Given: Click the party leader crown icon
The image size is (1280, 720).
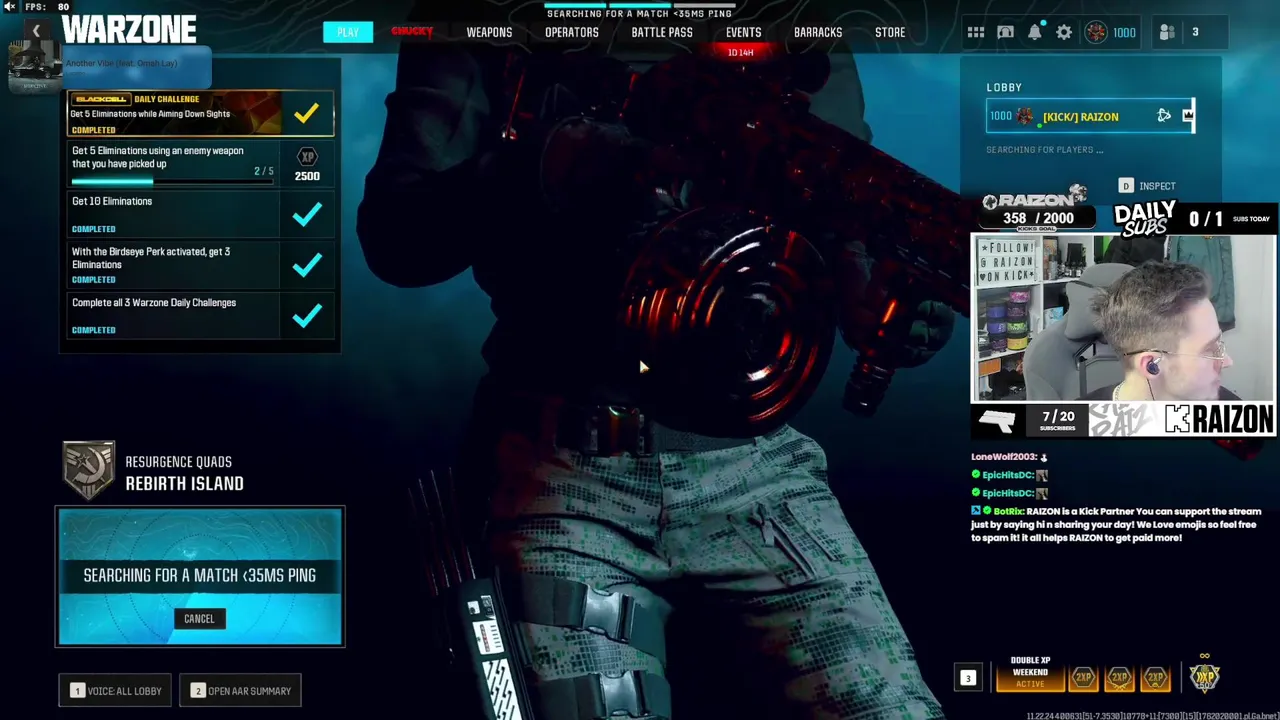Looking at the screenshot, I should [1187, 116].
